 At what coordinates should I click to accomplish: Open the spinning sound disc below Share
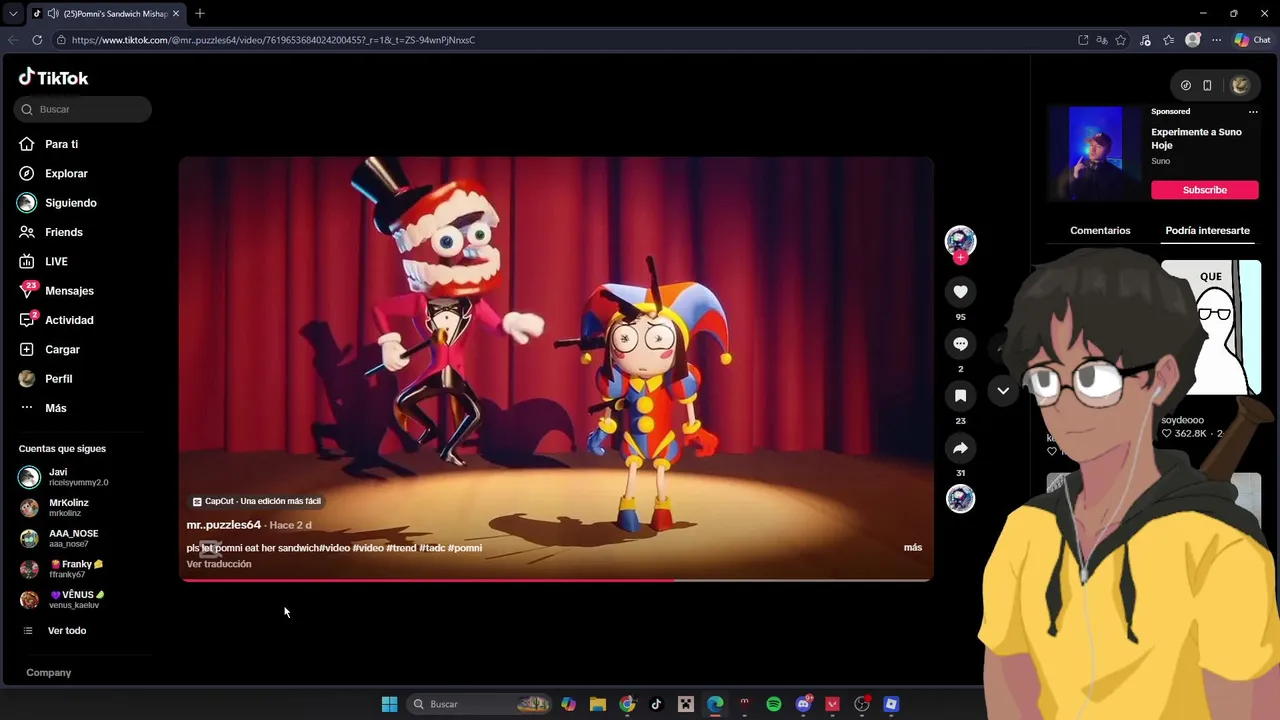(960, 498)
